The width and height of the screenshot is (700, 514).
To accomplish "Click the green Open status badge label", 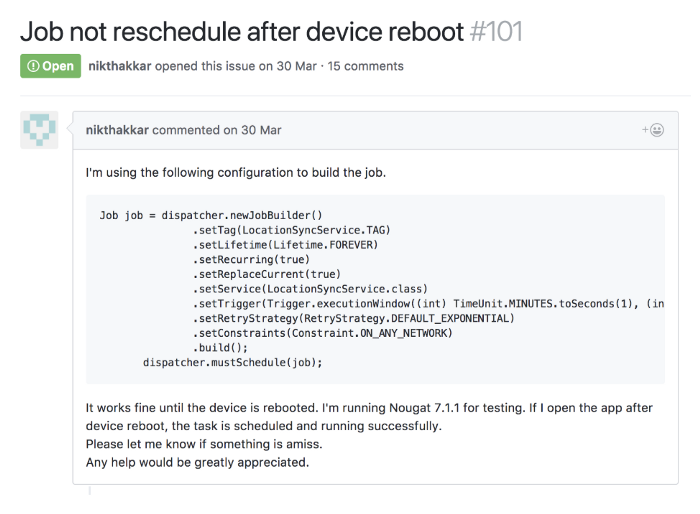I will coord(50,66).
